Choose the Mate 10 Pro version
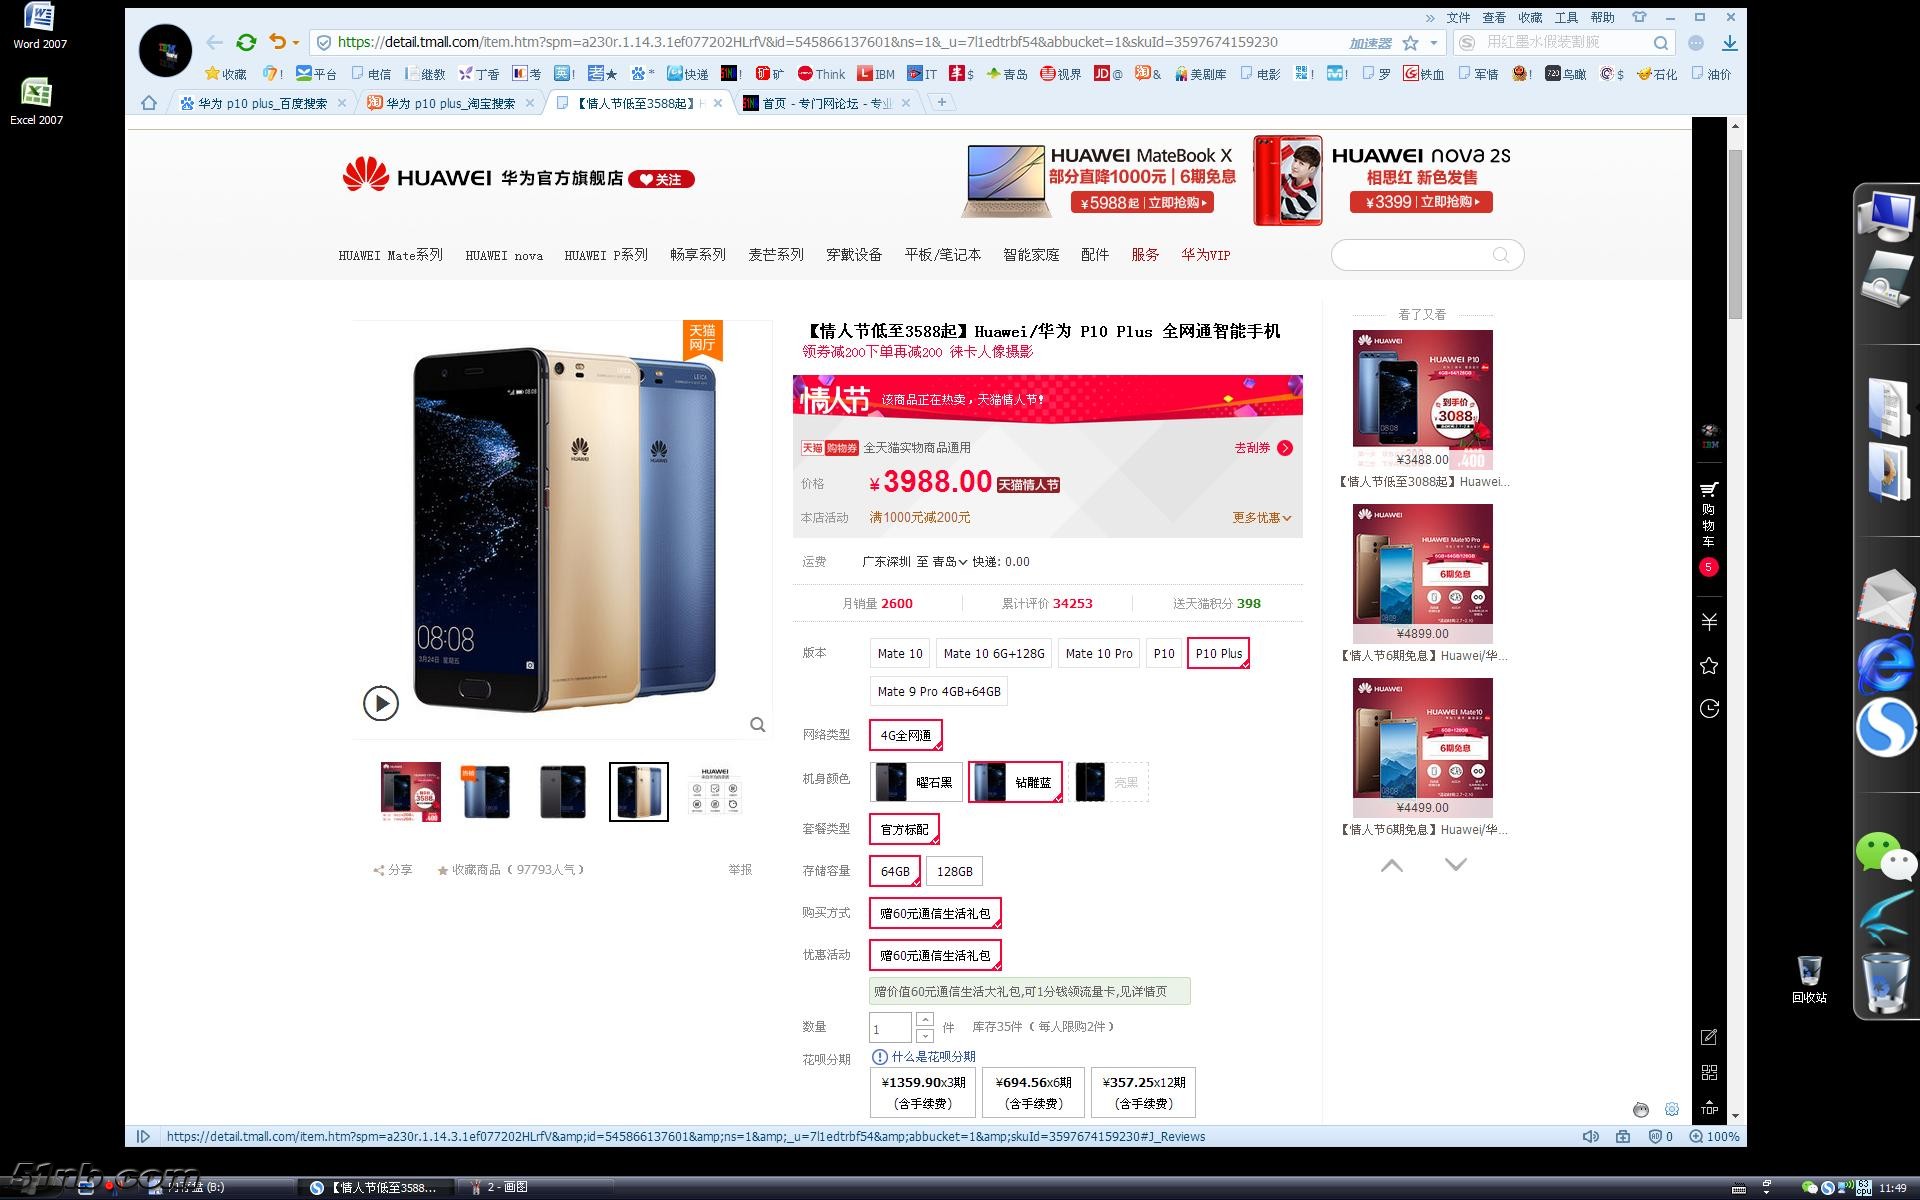 click(1098, 654)
